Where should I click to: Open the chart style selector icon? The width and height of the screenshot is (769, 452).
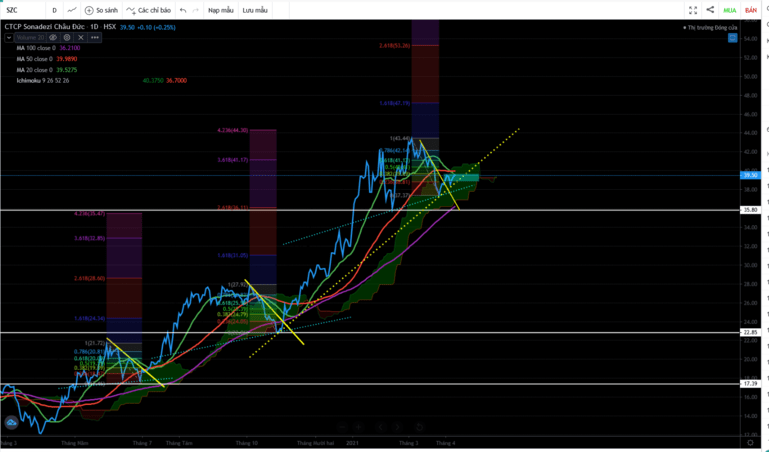[72, 10]
